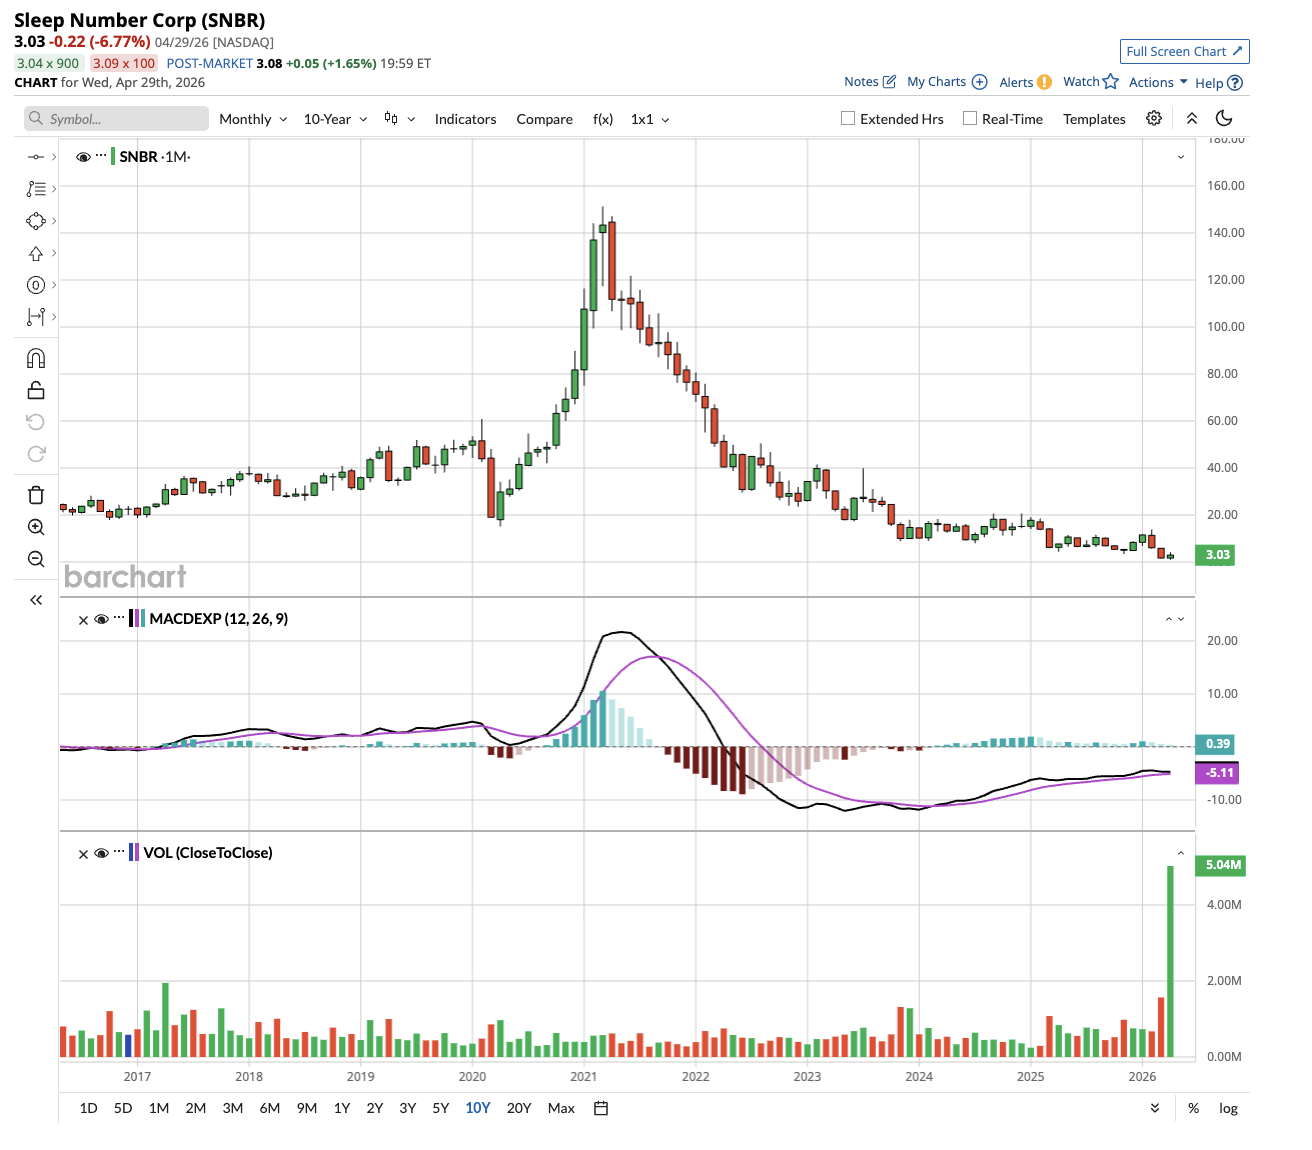The image size is (1312, 1150).
Task: Open the Templates menu
Action: (x=1094, y=119)
